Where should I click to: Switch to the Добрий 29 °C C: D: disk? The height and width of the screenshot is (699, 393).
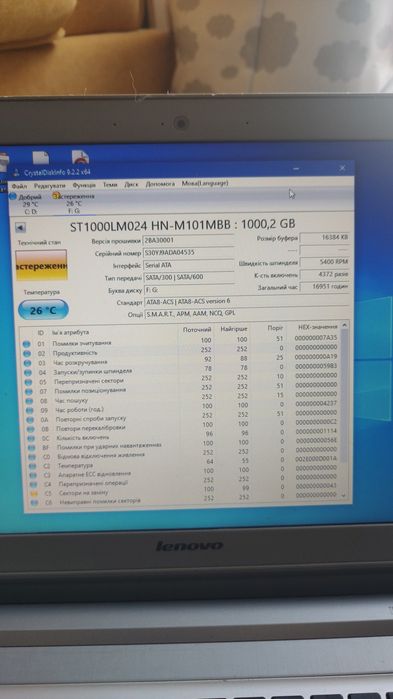click(28, 204)
